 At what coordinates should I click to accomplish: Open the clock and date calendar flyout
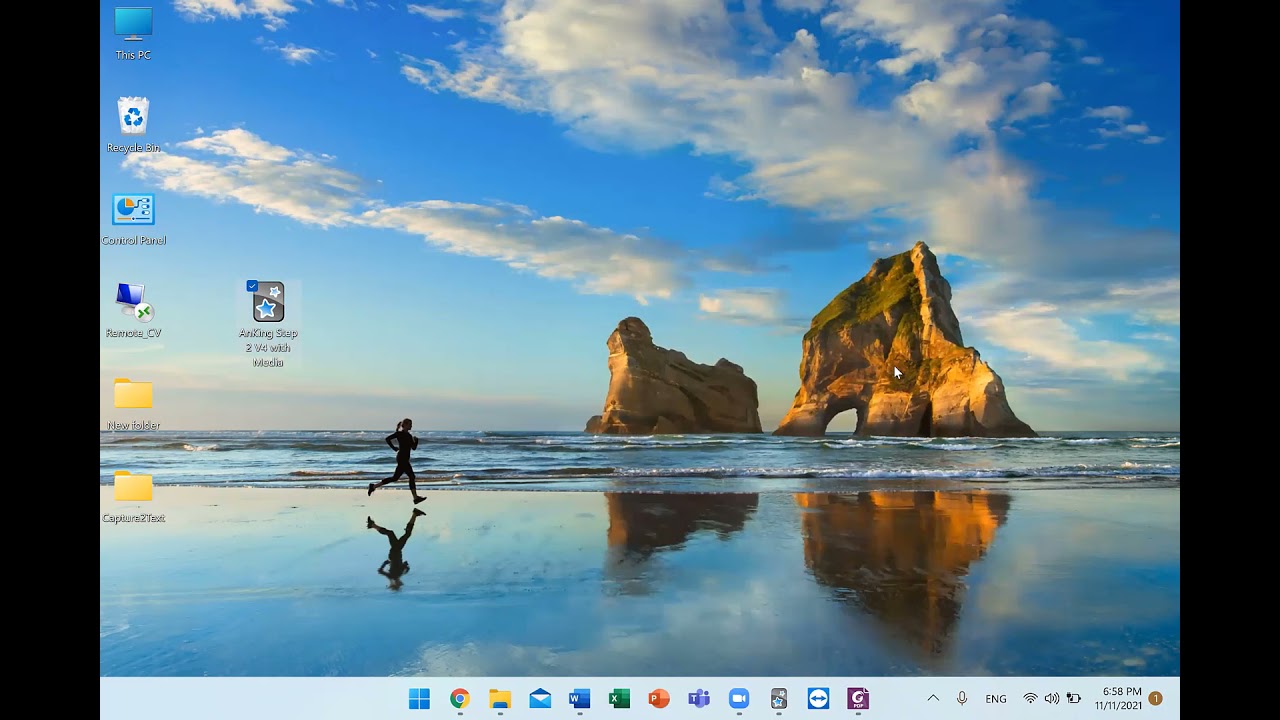tap(1118, 698)
